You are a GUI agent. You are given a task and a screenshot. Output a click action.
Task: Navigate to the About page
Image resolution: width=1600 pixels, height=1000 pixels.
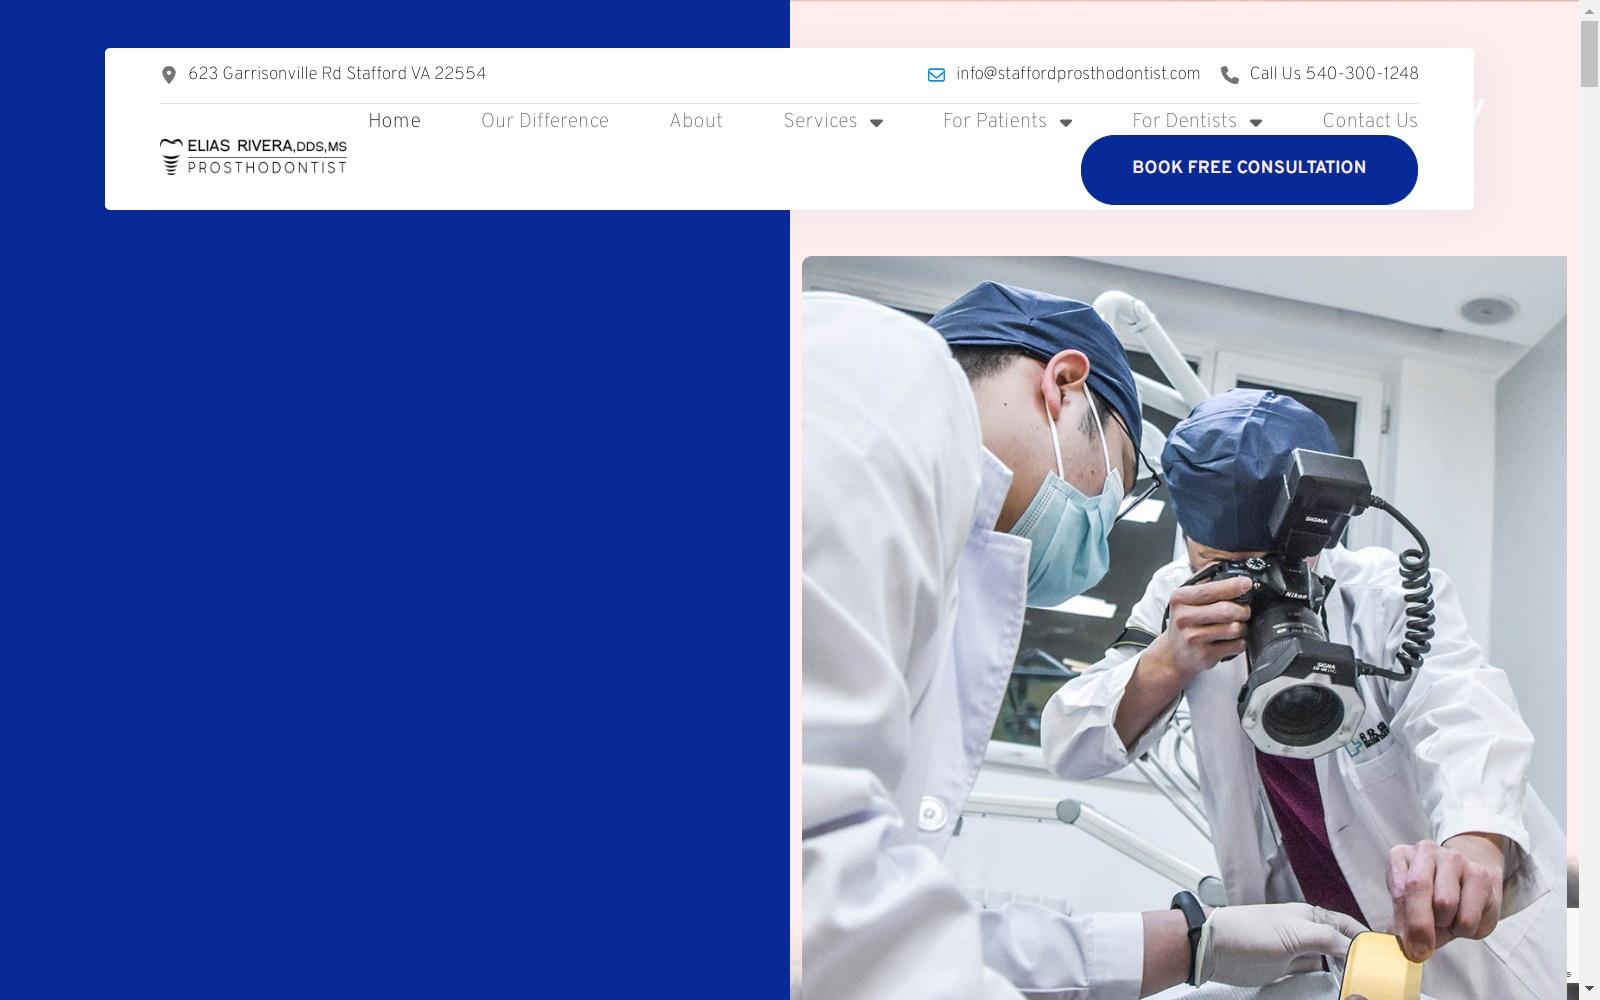696,121
